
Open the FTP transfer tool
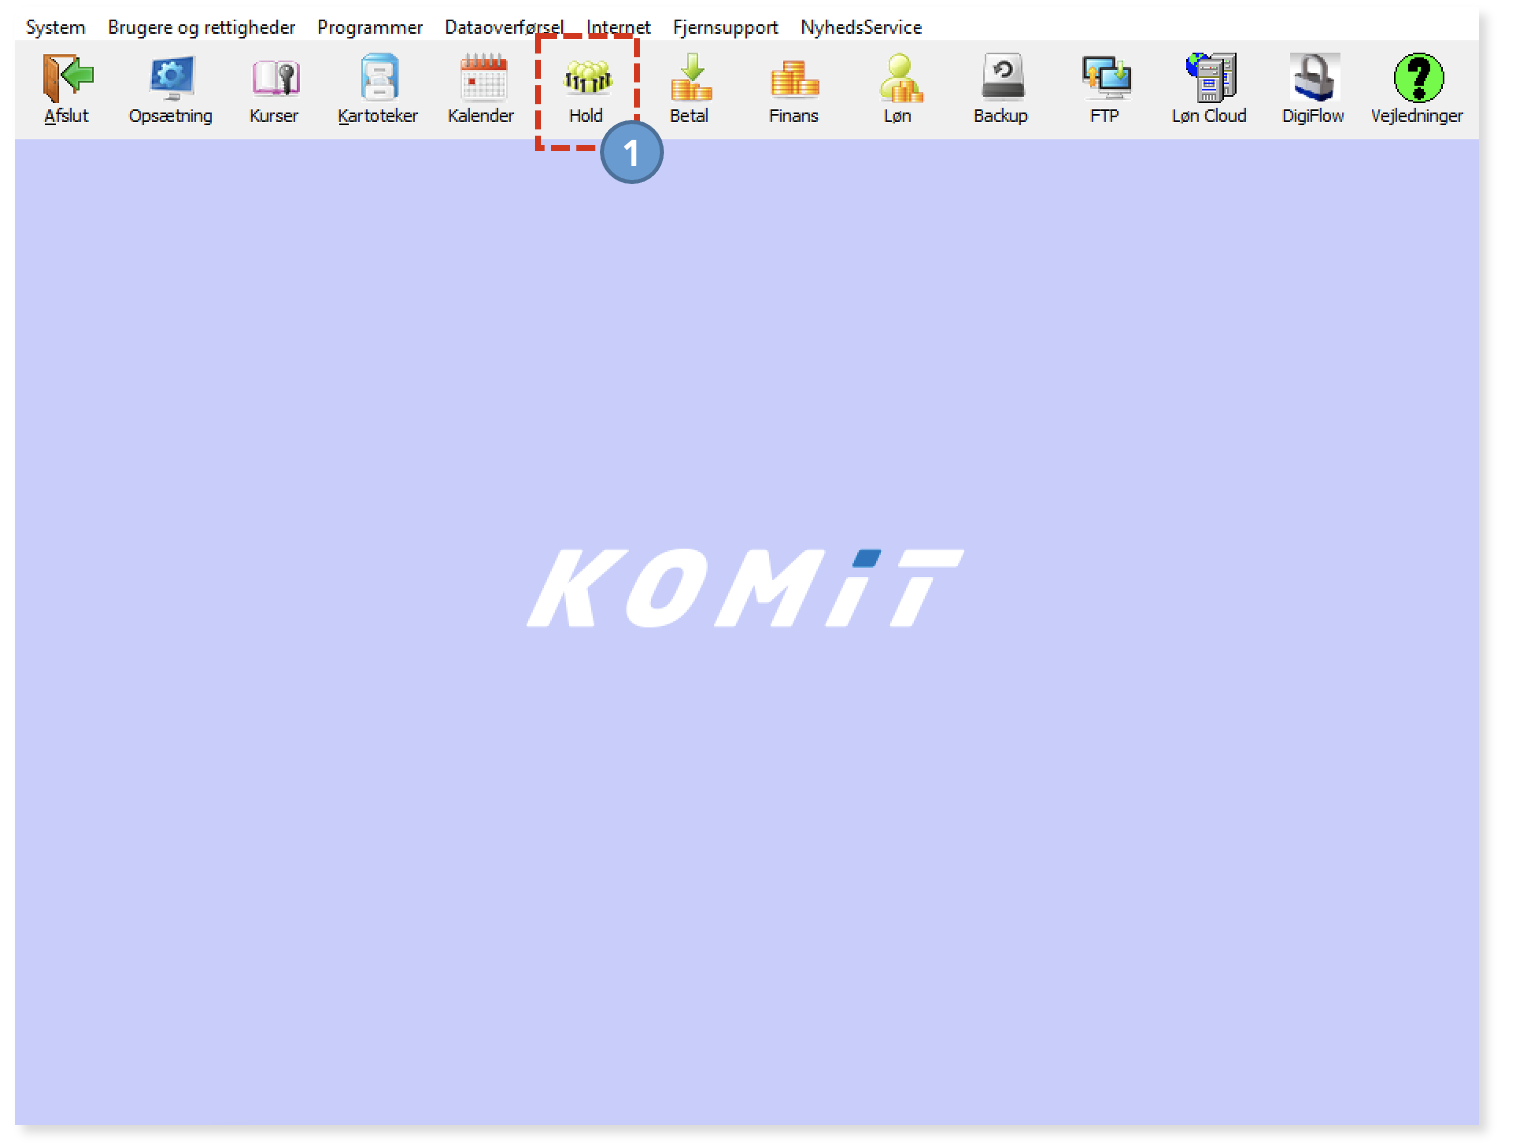(x=1105, y=89)
